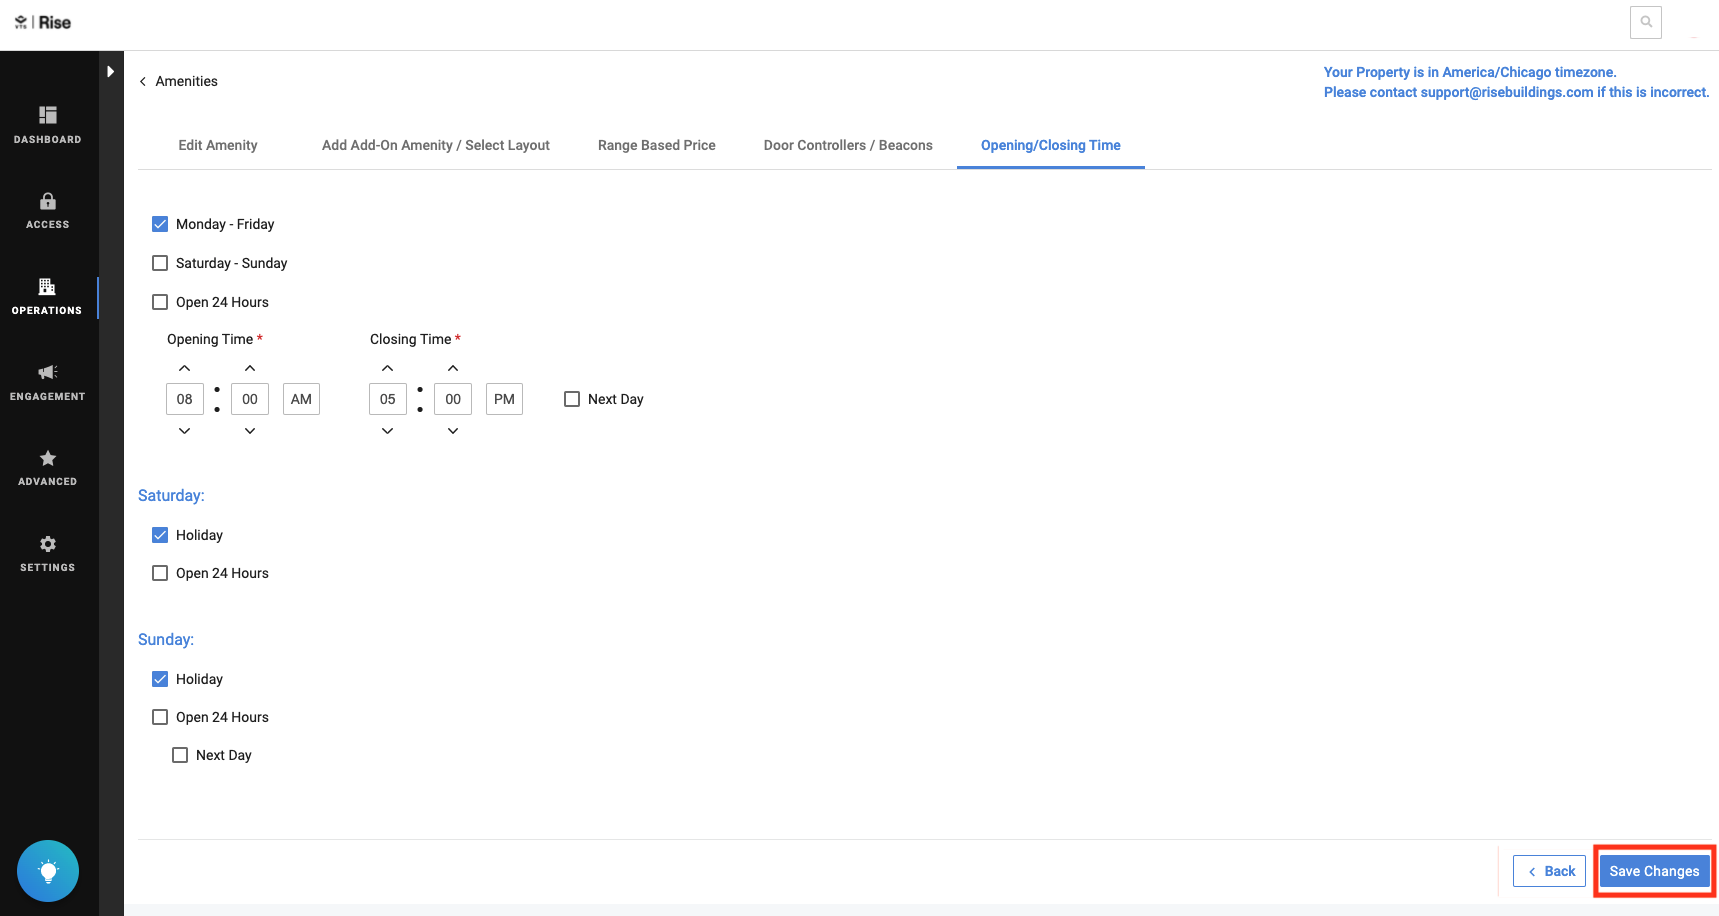Image resolution: width=1719 pixels, height=916 pixels.
Task: Click the opening minutes input field
Action: 250,399
